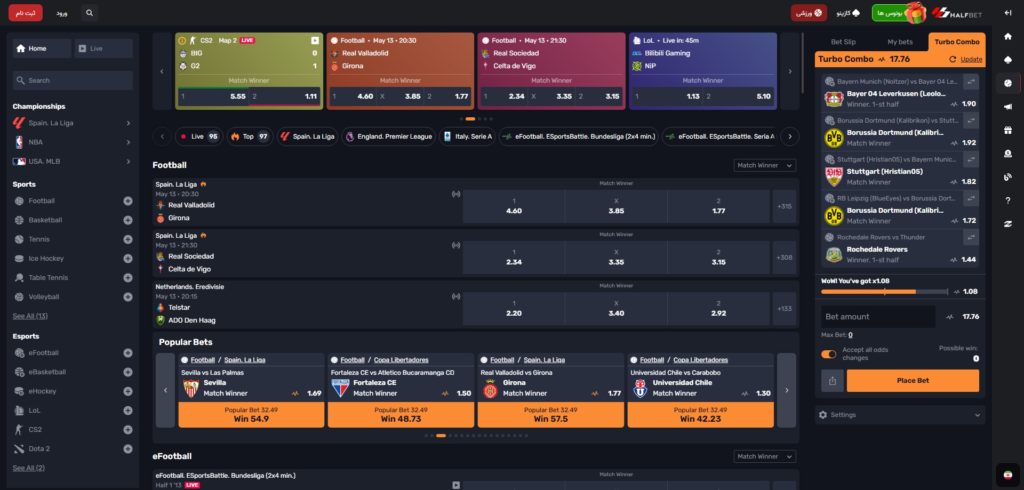Open Football Match Winner dropdown

(x=764, y=165)
